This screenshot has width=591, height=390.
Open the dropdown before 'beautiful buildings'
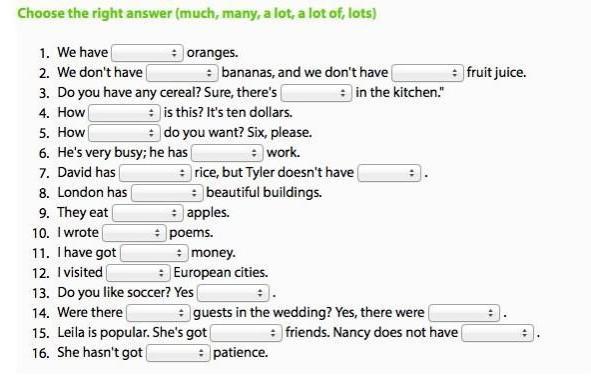167,193
